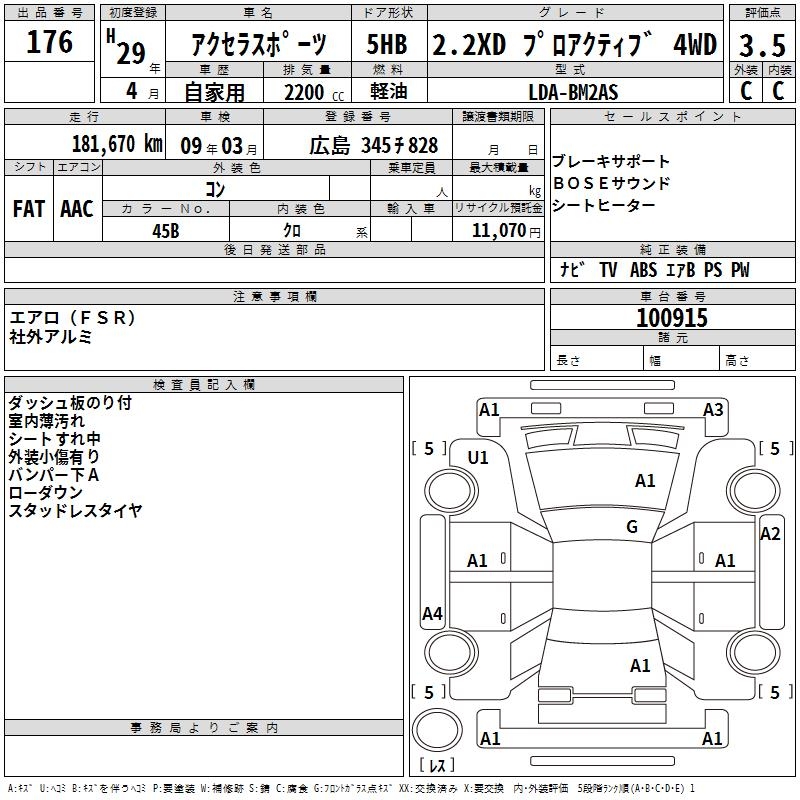Image resolution: width=800 pixels, height=800 pixels.
Task: Click the G windshield chip mark
Action: pyautogui.click(x=632, y=527)
